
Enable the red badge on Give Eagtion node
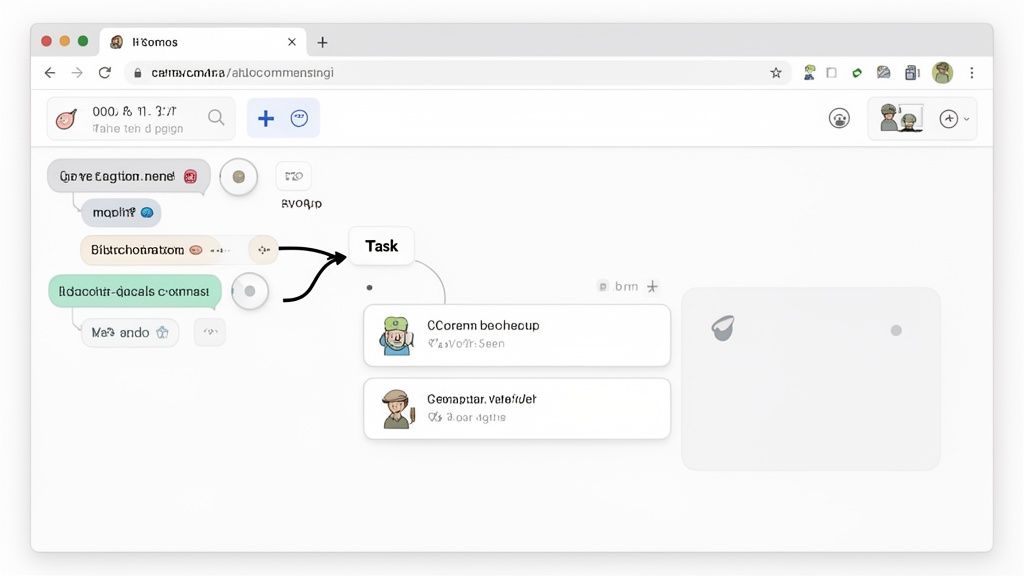pos(190,176)
